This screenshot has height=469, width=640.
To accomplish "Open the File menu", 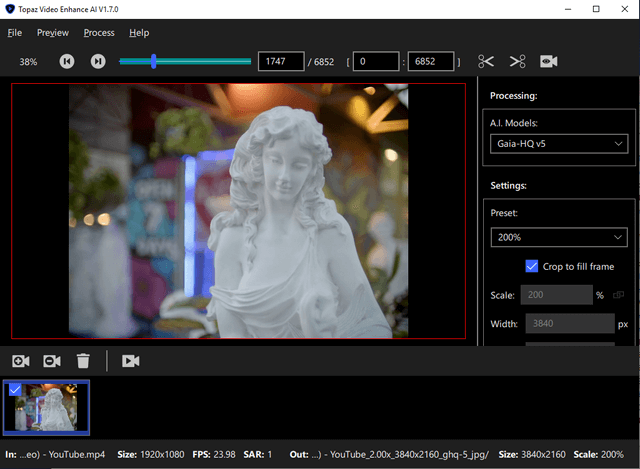I will tap(15, 33).
